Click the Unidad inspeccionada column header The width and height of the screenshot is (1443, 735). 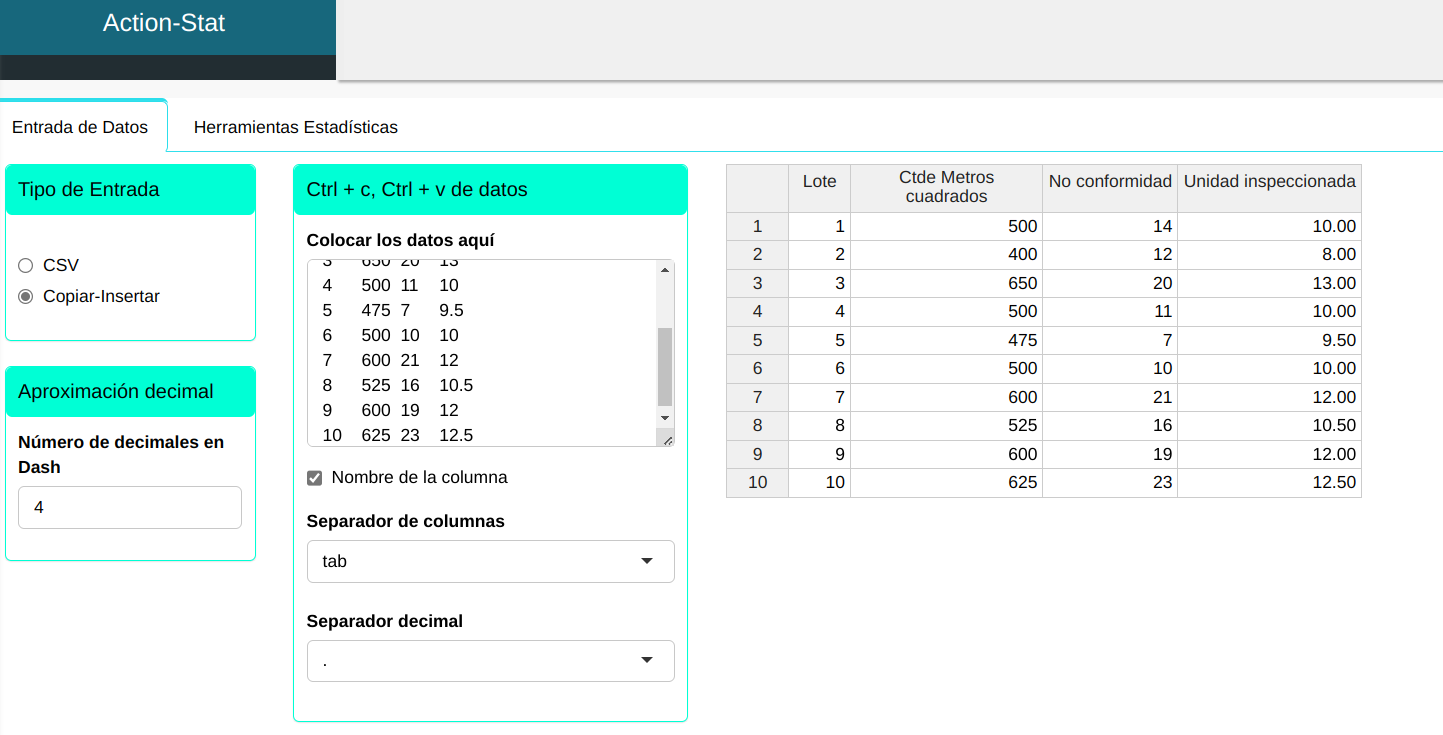(x=1269, y=182)
